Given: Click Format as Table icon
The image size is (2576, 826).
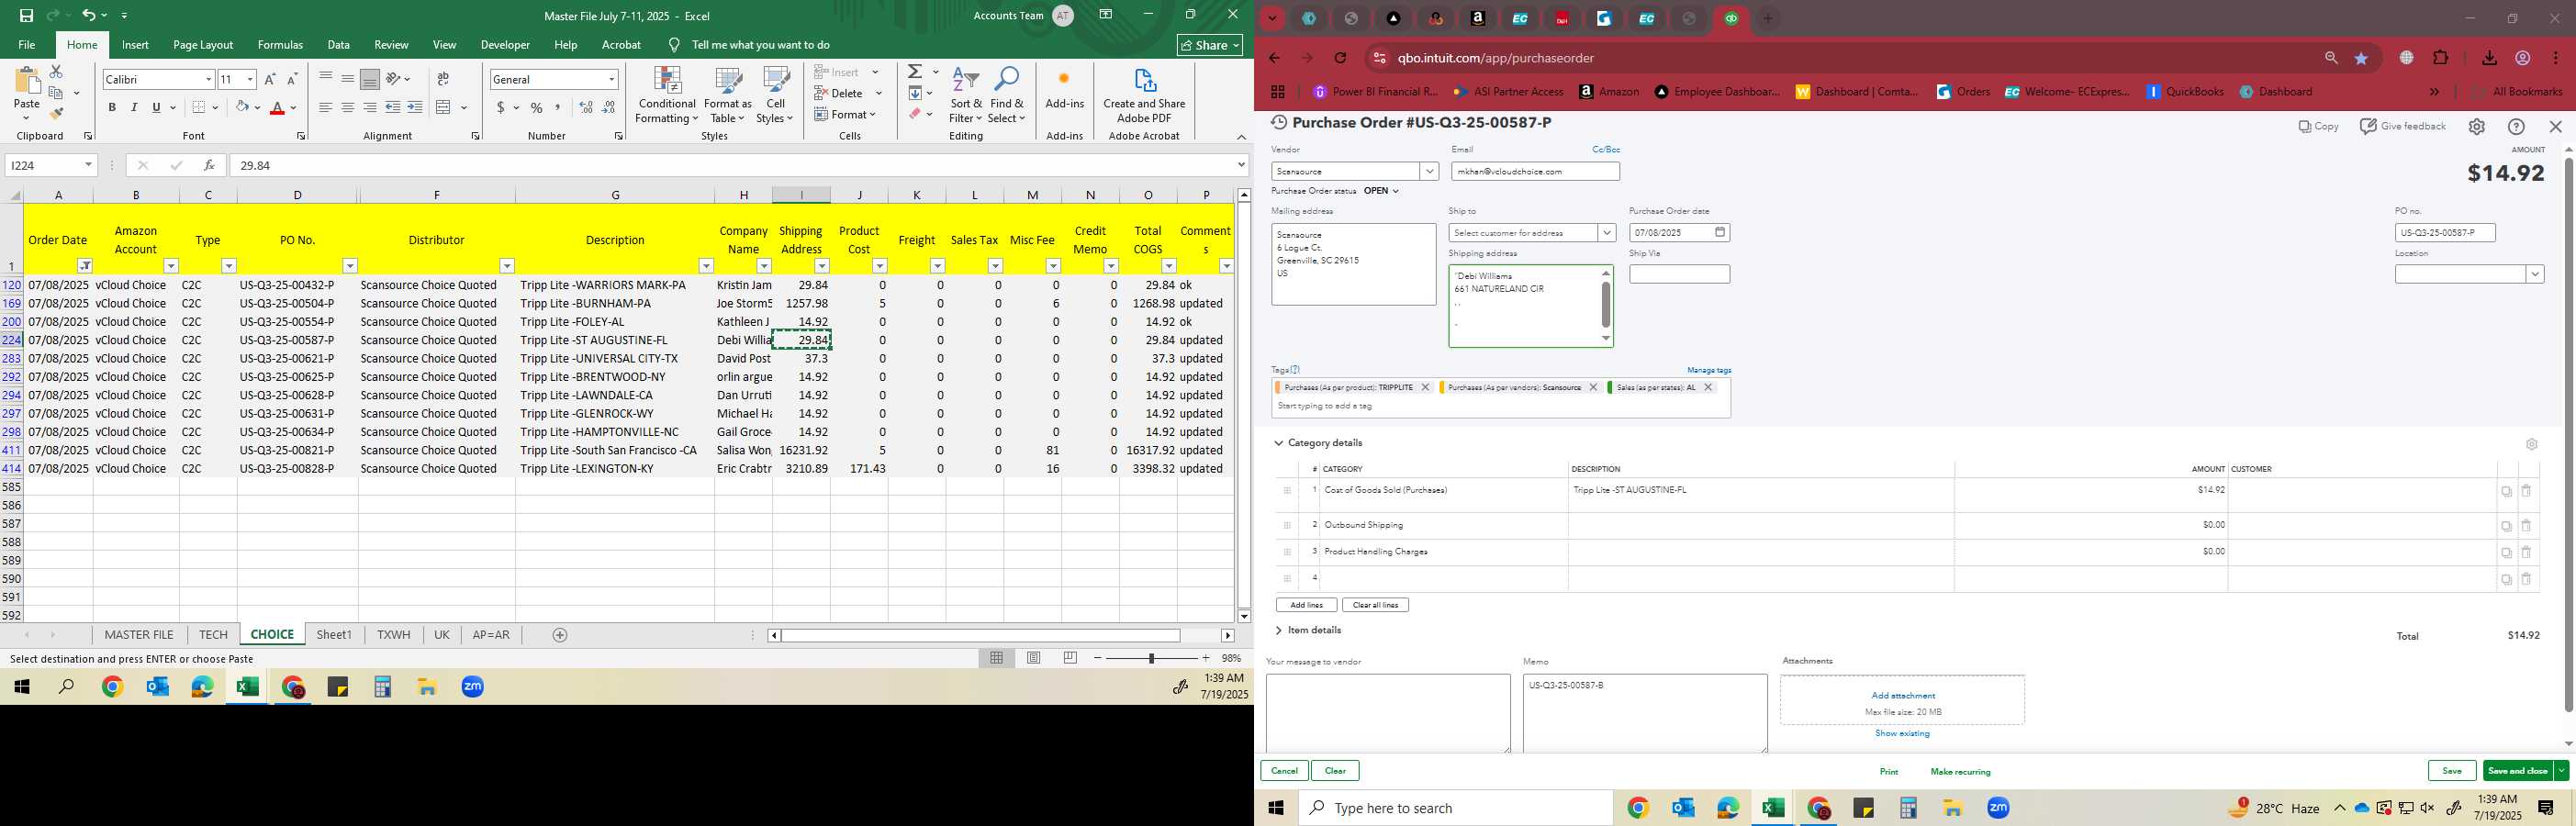Looking at the screenshot, I should coord(728,96).
